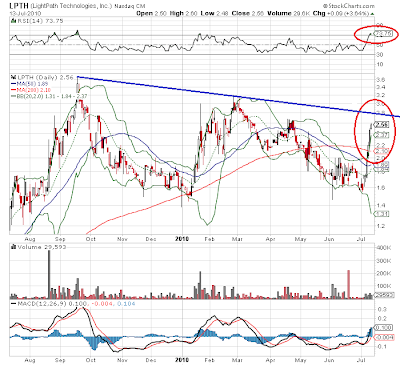Click the Jun label under the MACD panel
Image resolution: width=400 pixels, height=365 pixels.
329,360
